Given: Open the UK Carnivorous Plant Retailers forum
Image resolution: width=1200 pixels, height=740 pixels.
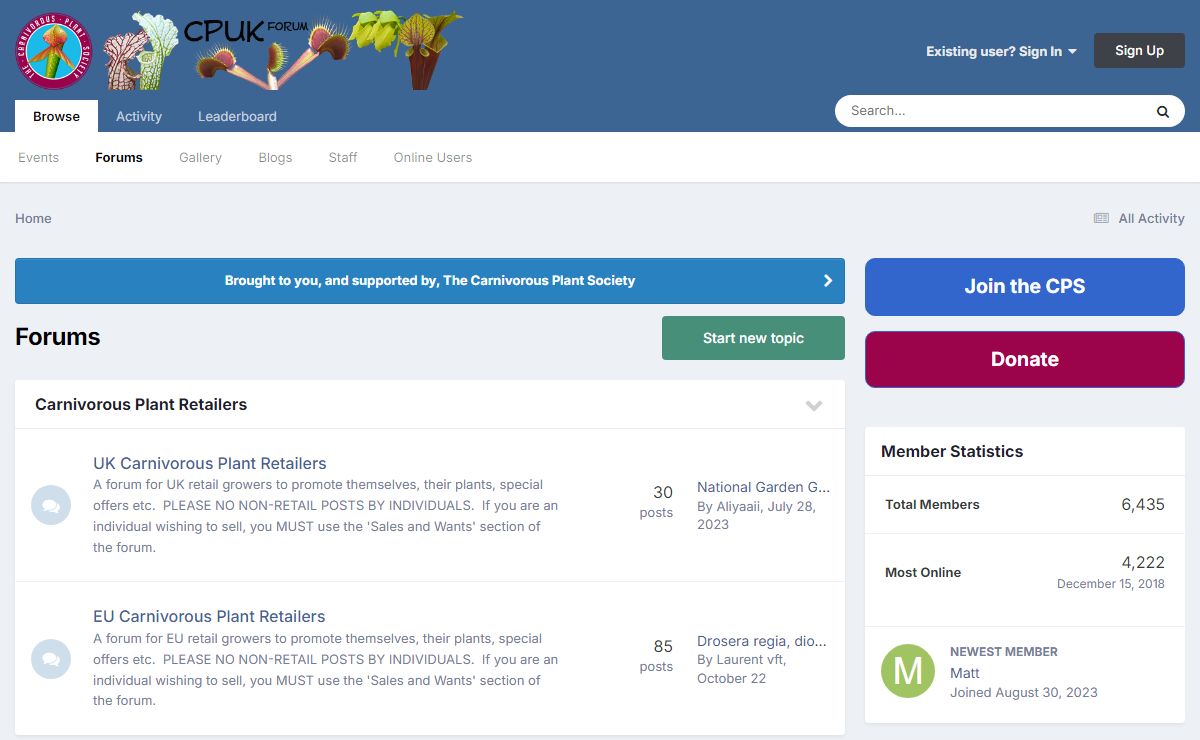Looking at the screenshot, I should tap(210, 463).
